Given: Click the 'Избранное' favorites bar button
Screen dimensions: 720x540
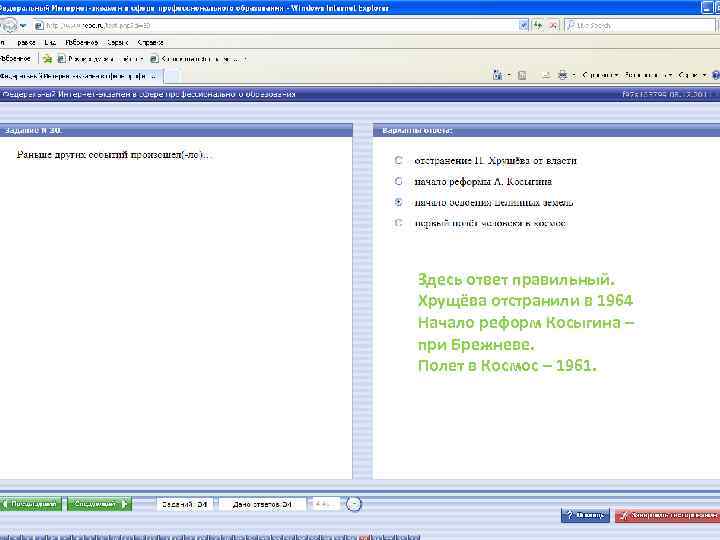Looking at the screenshot, I should (15, 58).
